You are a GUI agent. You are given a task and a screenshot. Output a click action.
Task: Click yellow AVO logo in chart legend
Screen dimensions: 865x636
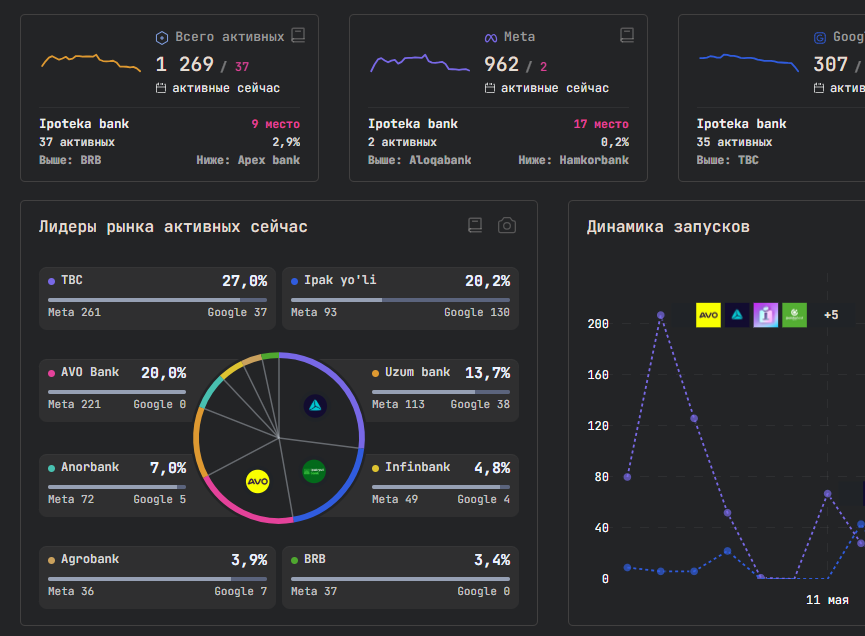pyautogui.click(x=708, y=315)
